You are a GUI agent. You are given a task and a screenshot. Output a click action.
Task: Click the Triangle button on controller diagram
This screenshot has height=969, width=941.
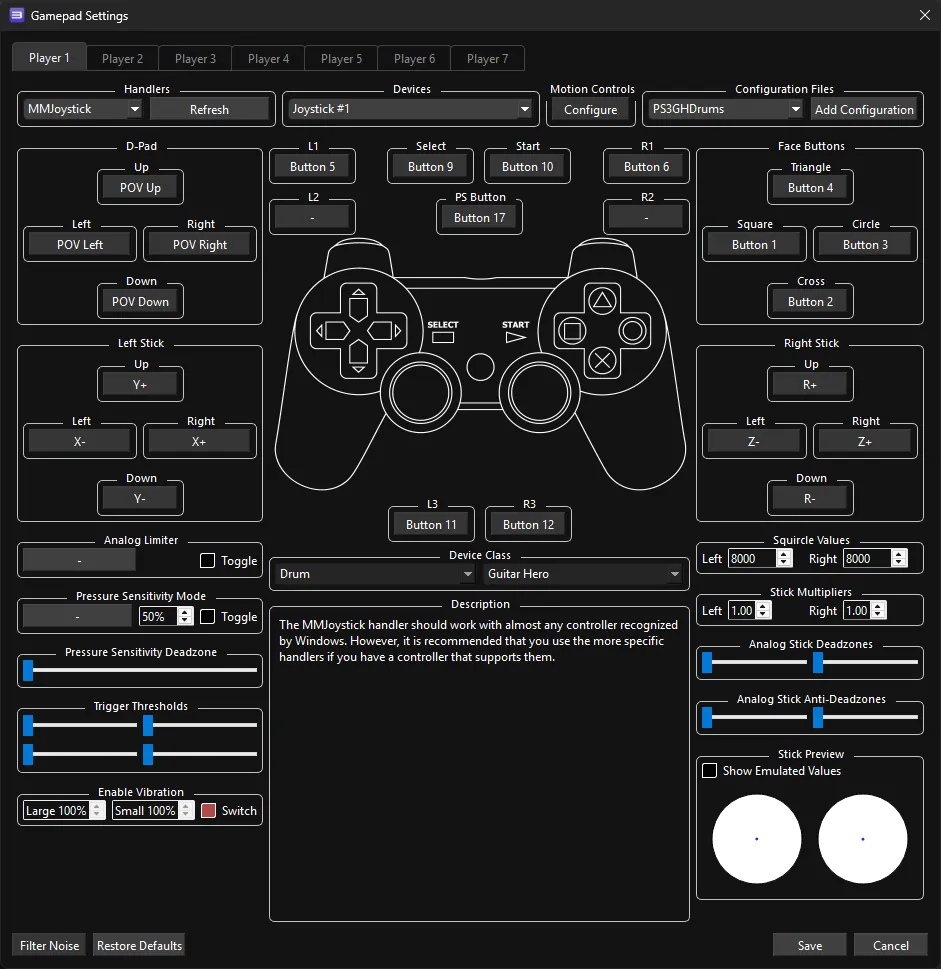coord(601,299)
